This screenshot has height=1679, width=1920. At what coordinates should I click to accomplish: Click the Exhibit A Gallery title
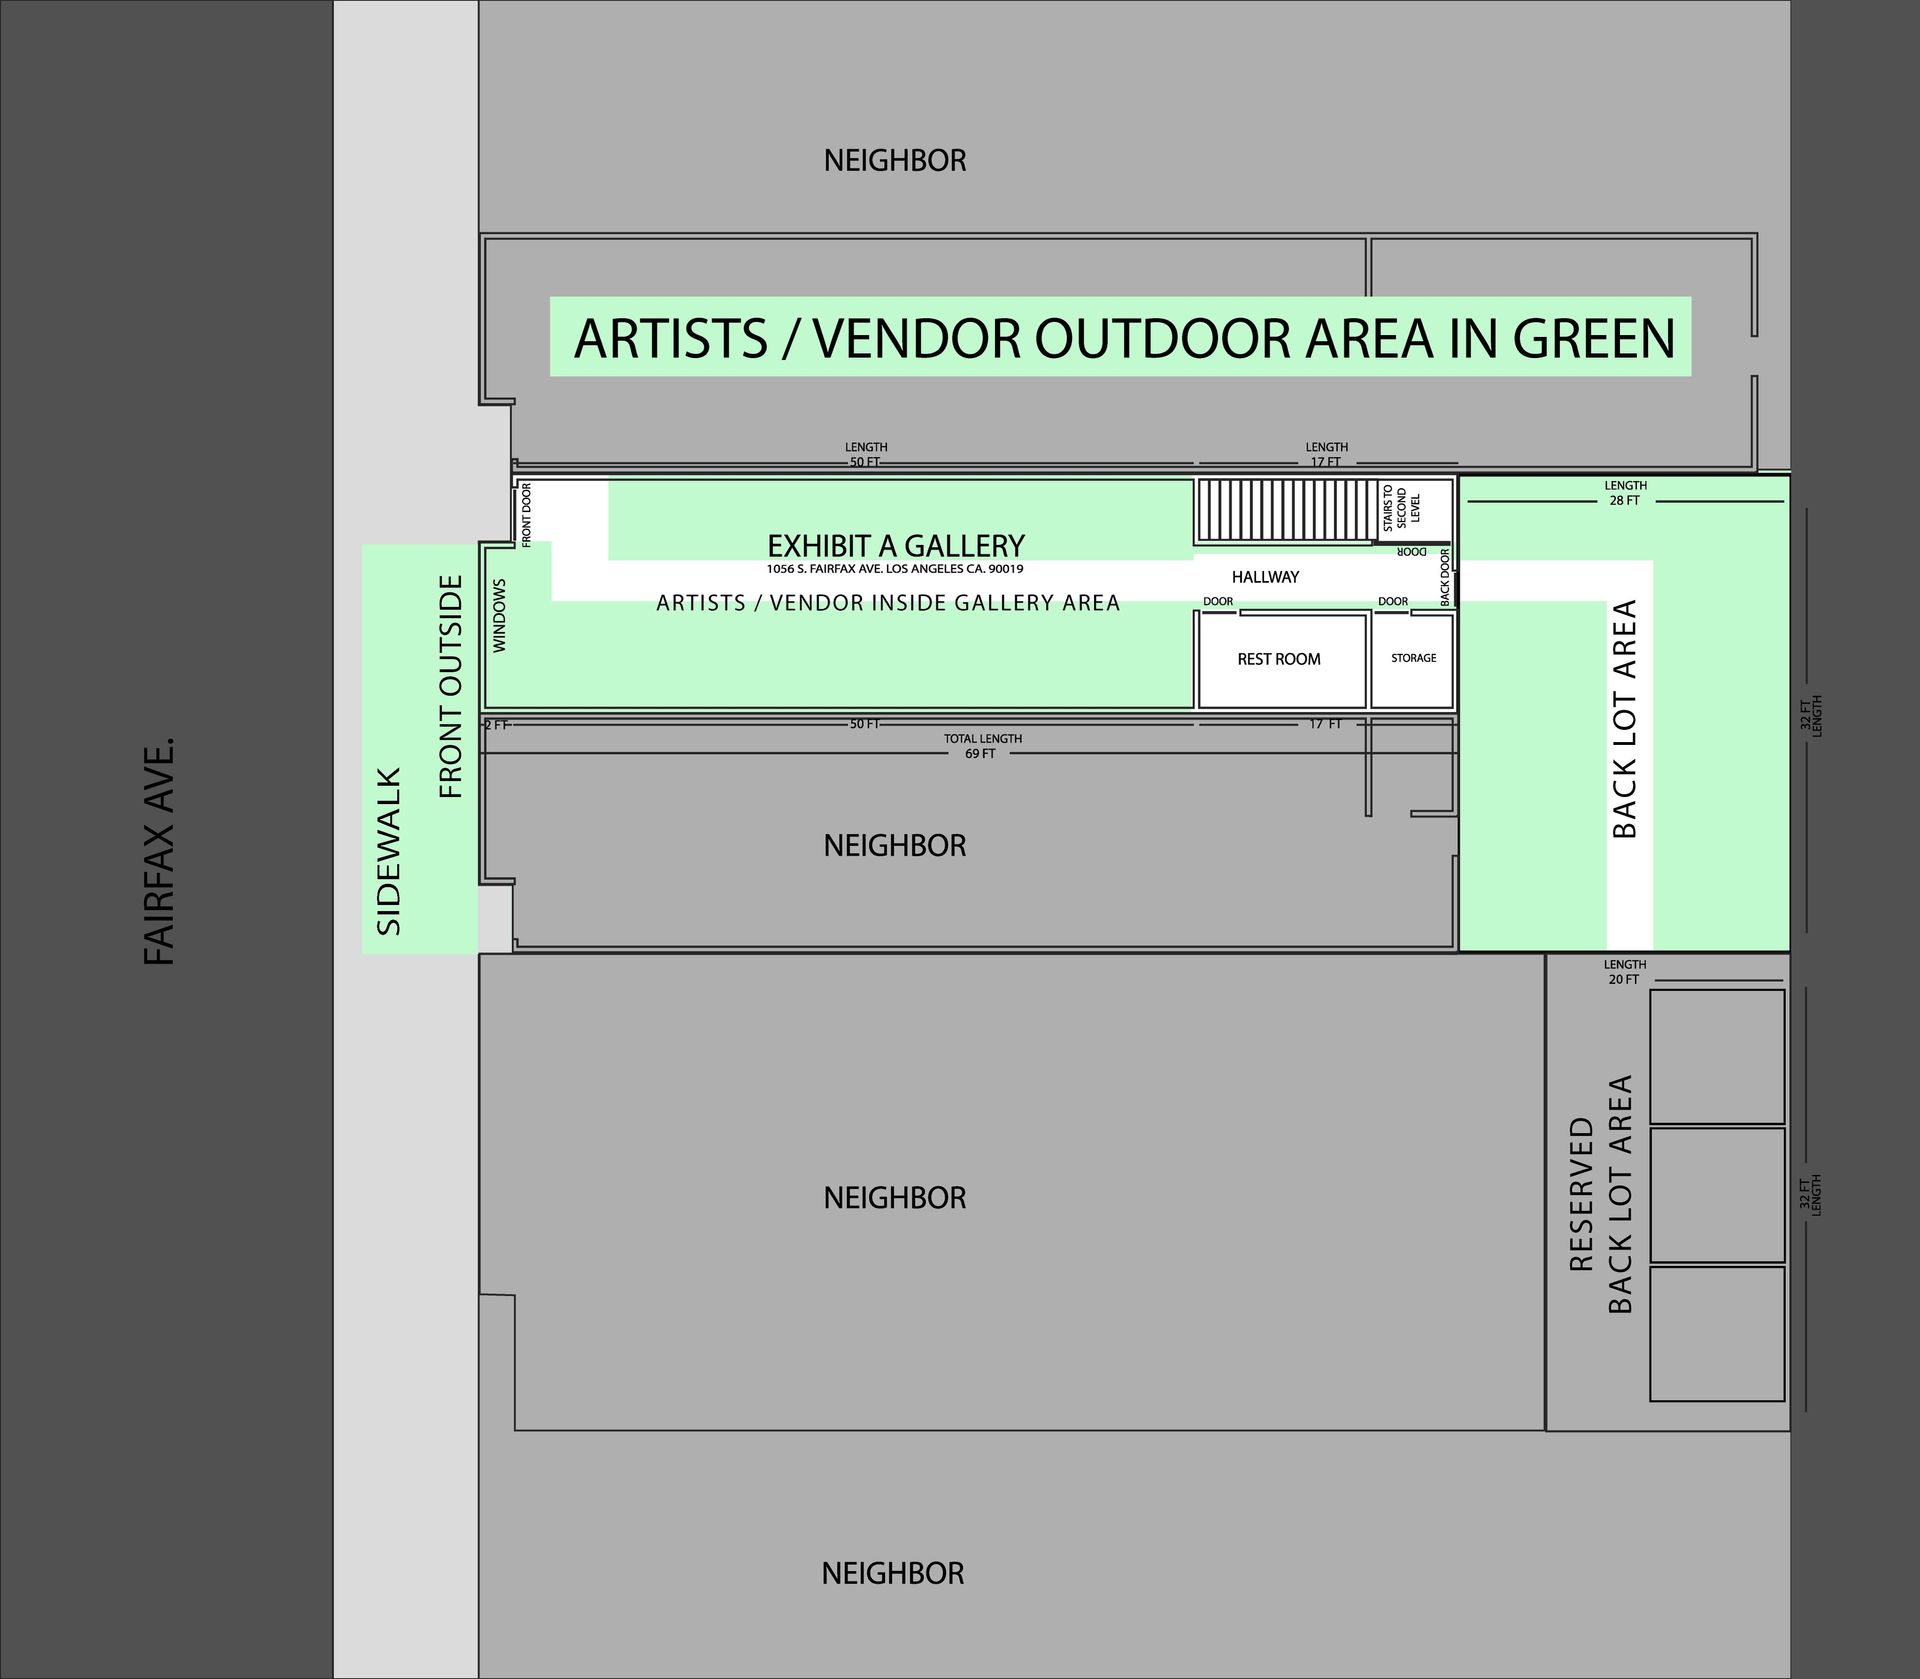pos(895,546)
